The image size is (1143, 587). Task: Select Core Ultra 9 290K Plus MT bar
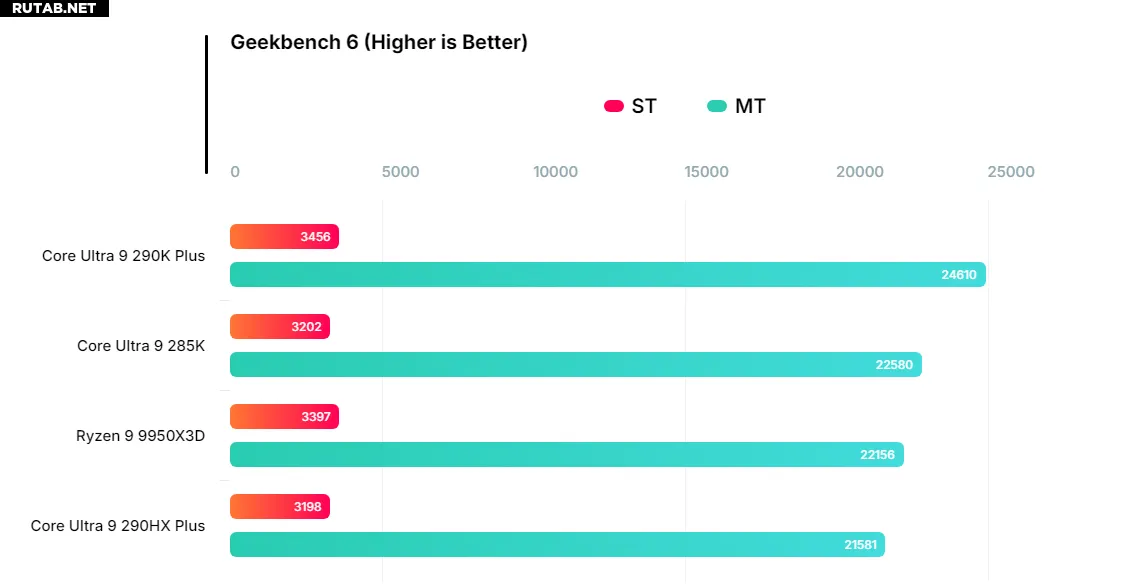pyautogui.click(x=607, y=274)
